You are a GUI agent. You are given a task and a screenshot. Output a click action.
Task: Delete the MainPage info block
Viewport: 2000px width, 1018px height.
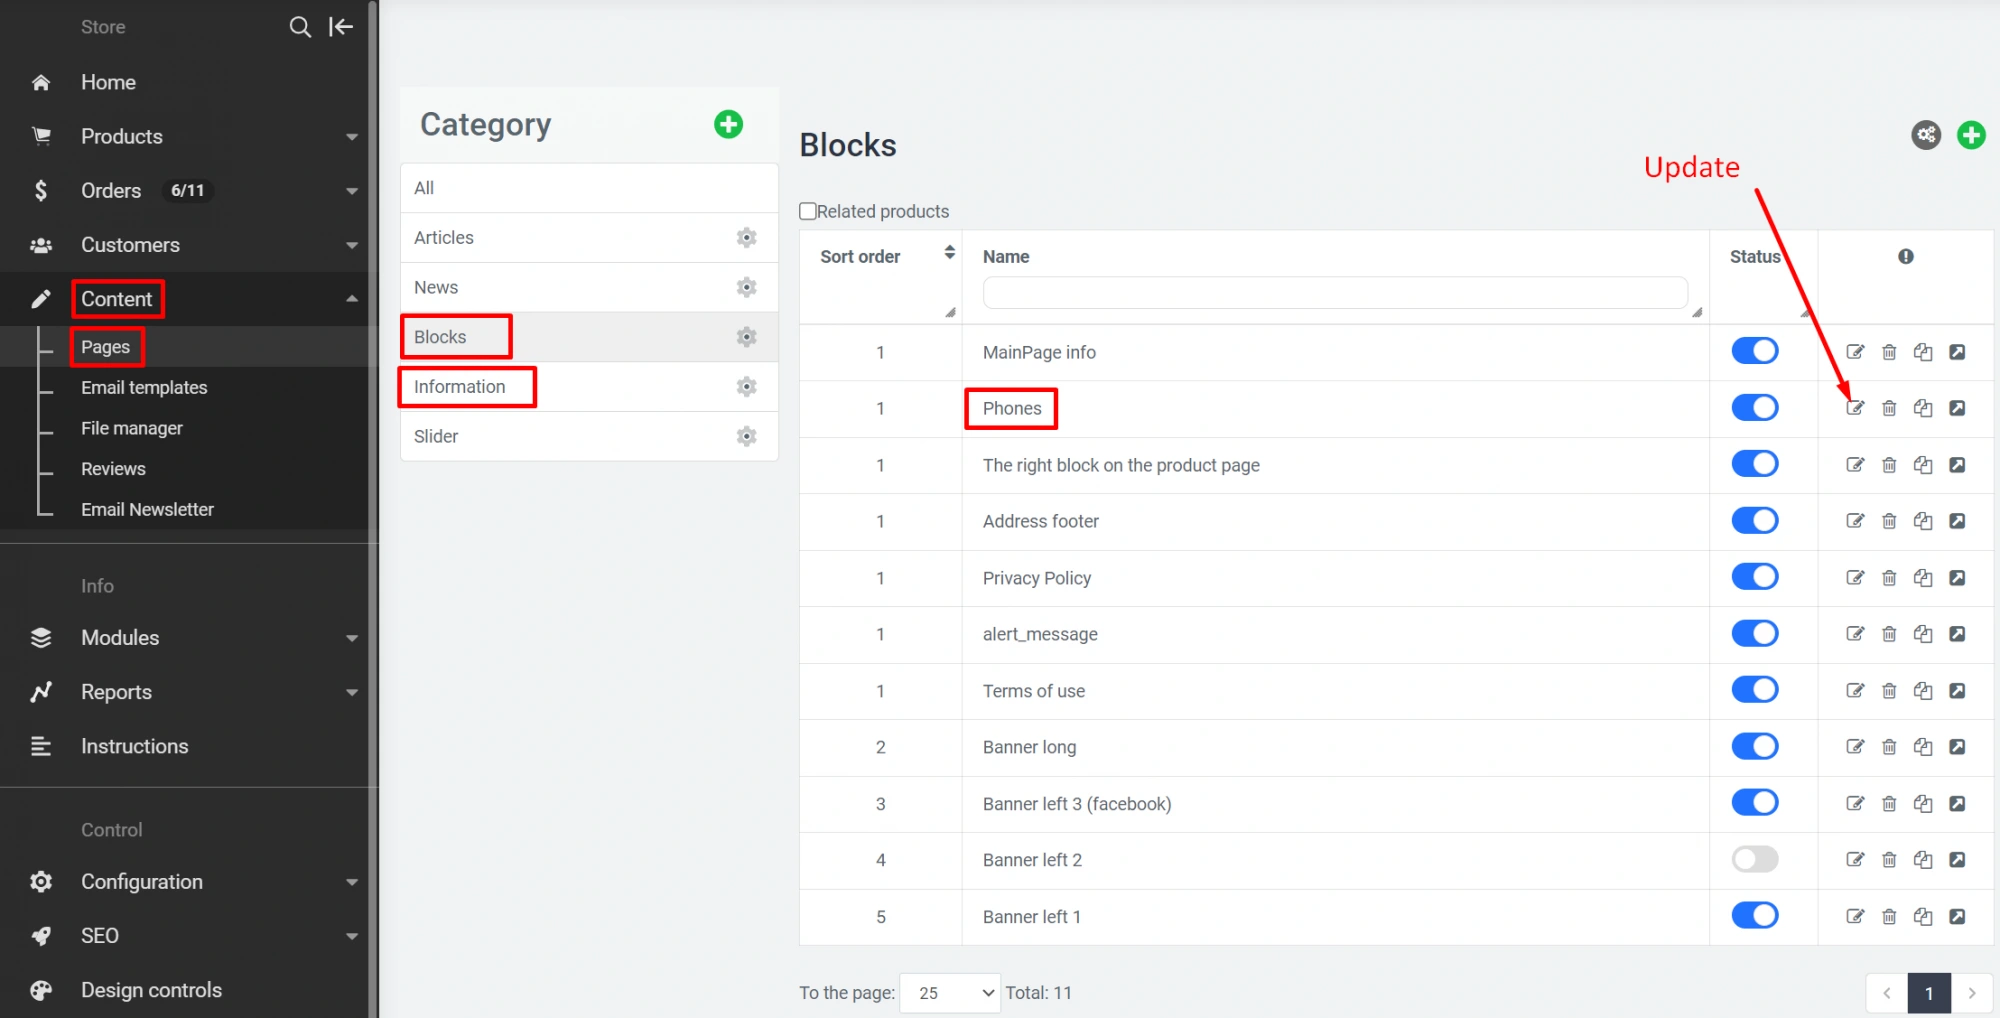pos(1889,352)
